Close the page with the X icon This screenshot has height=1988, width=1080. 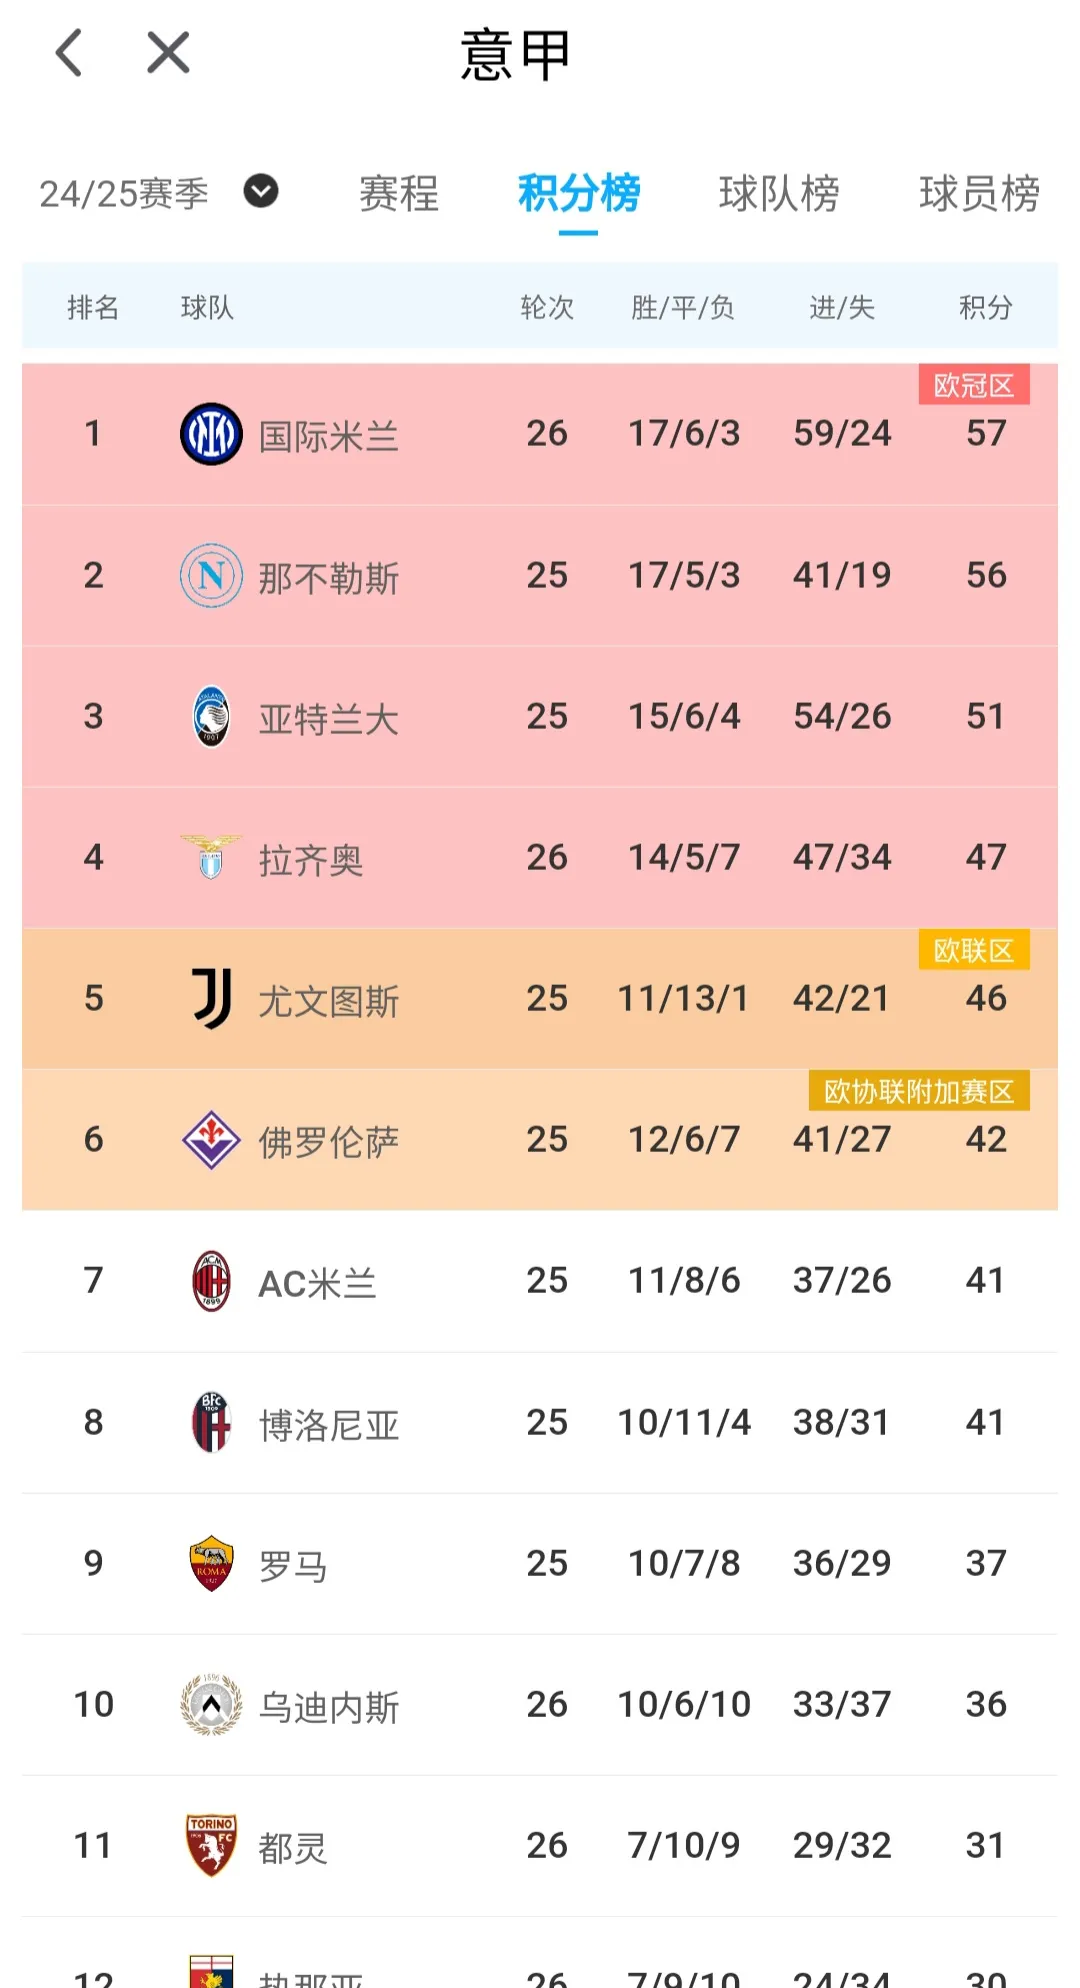click(x=168, y=53)
